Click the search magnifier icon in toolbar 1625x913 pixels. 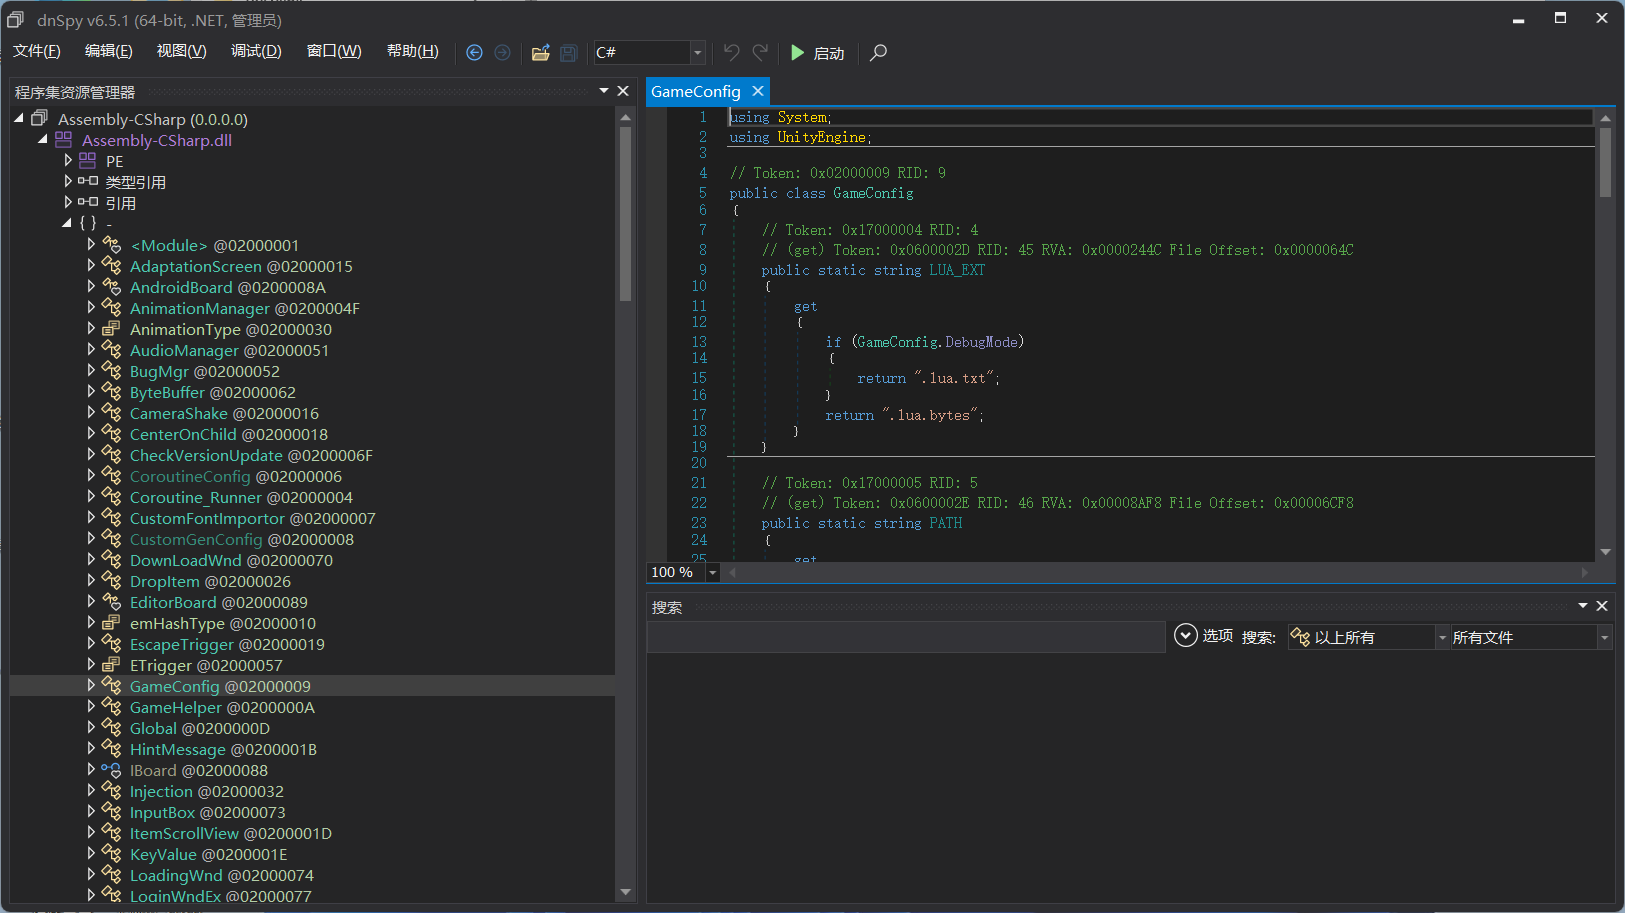[878, 53]
